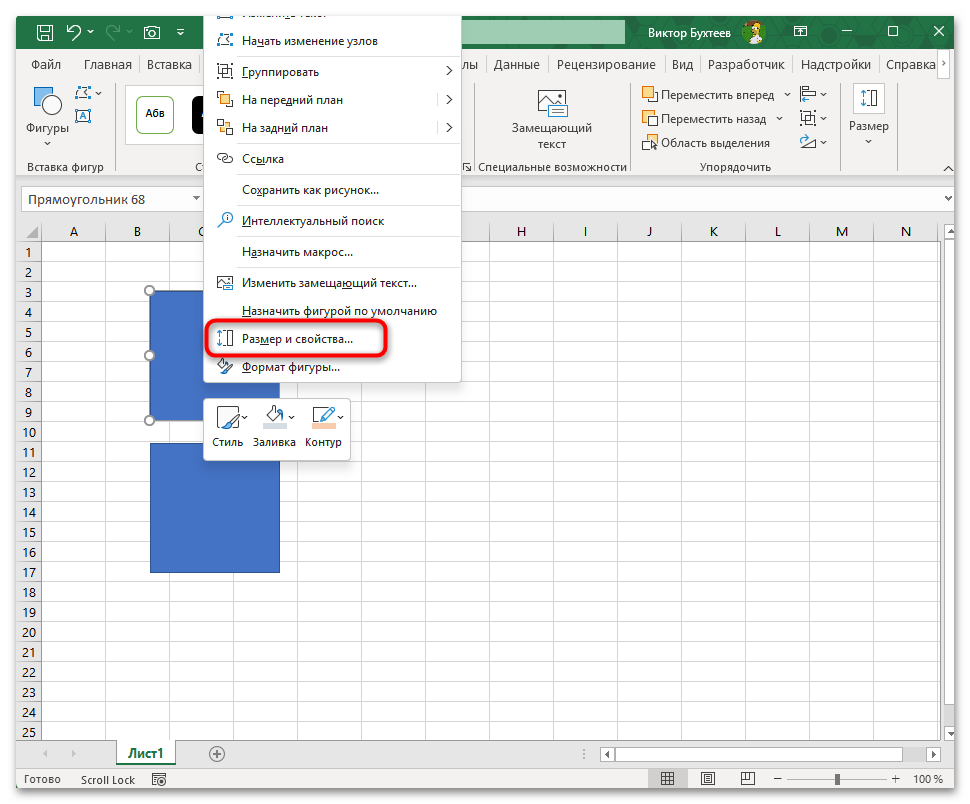Screen dimensions: 970x804
Task: Expand На задний план submenu arrow
Action: (449, 127)
